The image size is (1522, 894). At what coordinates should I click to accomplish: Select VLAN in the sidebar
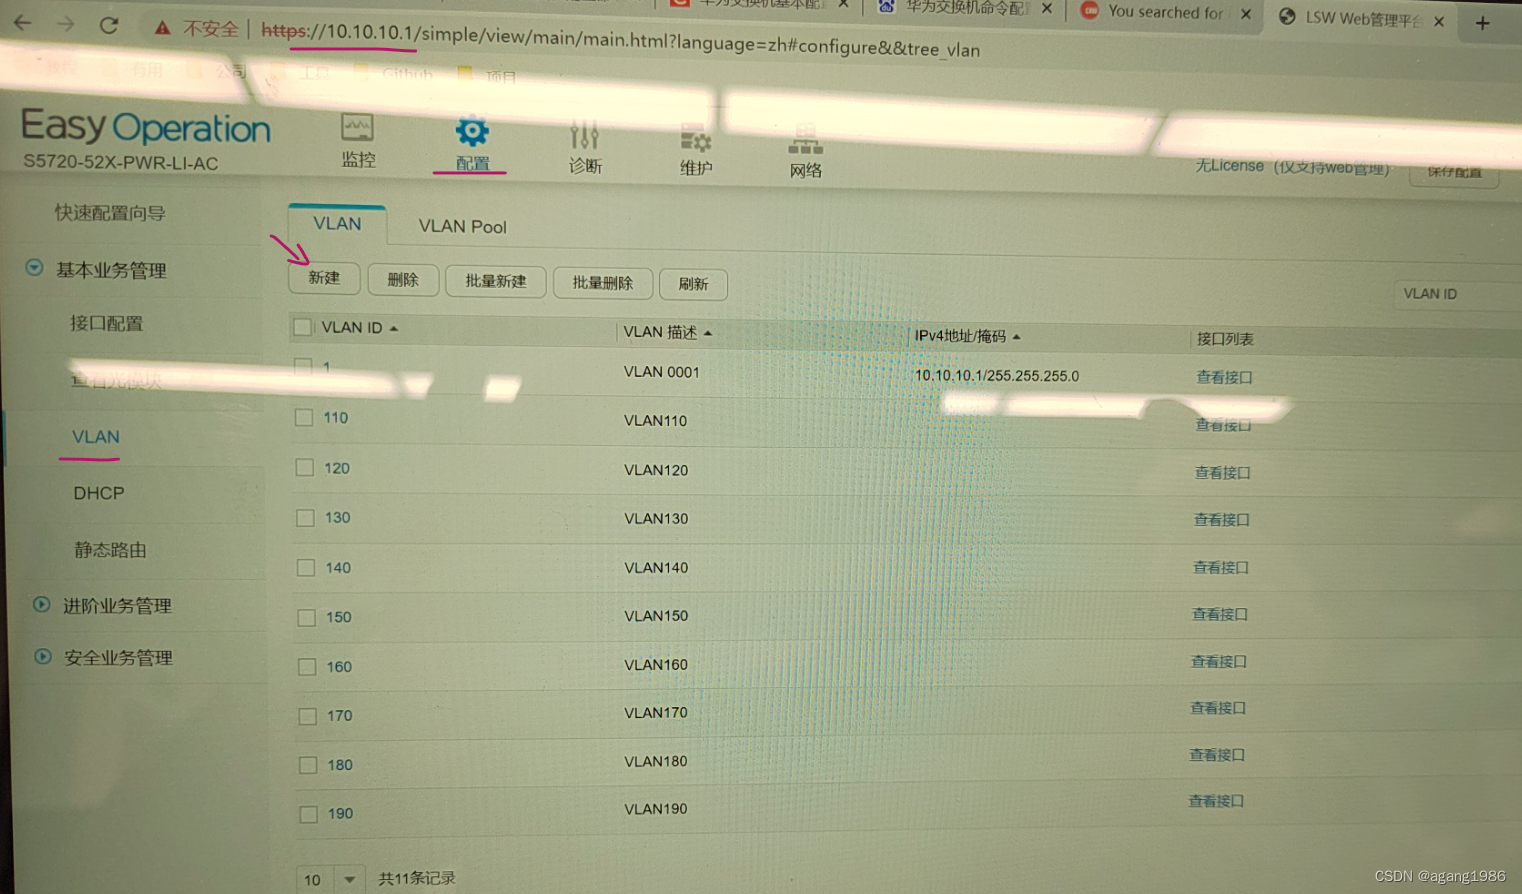click(x=96, y=437)
